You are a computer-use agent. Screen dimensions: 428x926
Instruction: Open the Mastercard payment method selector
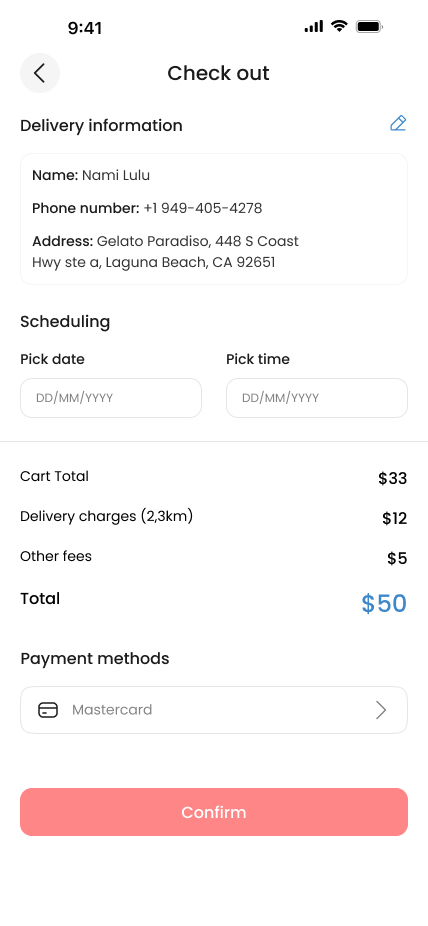(214, 710)
